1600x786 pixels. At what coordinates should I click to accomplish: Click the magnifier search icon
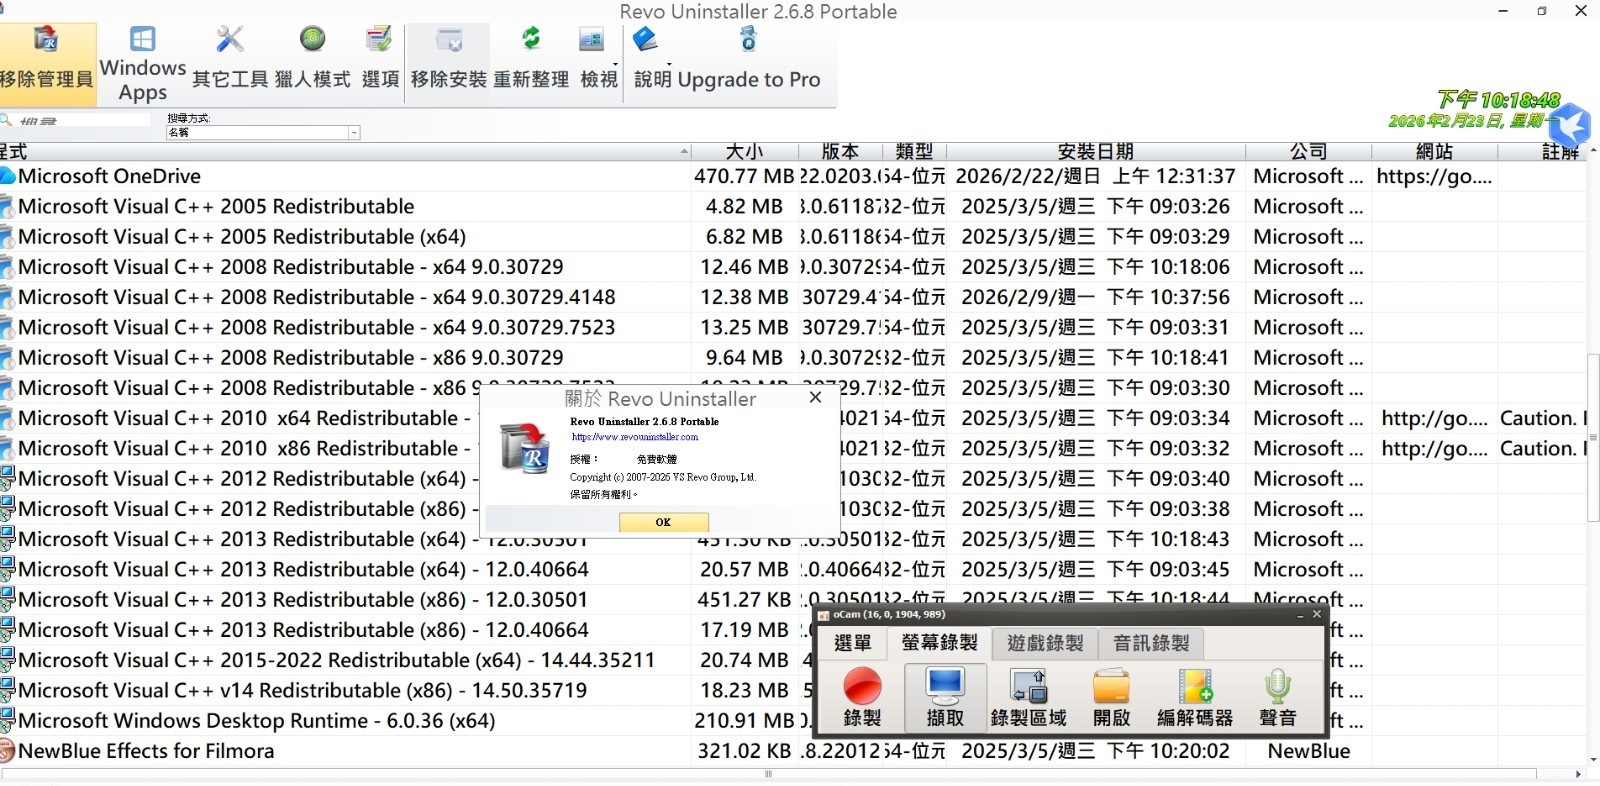point(6,120)
